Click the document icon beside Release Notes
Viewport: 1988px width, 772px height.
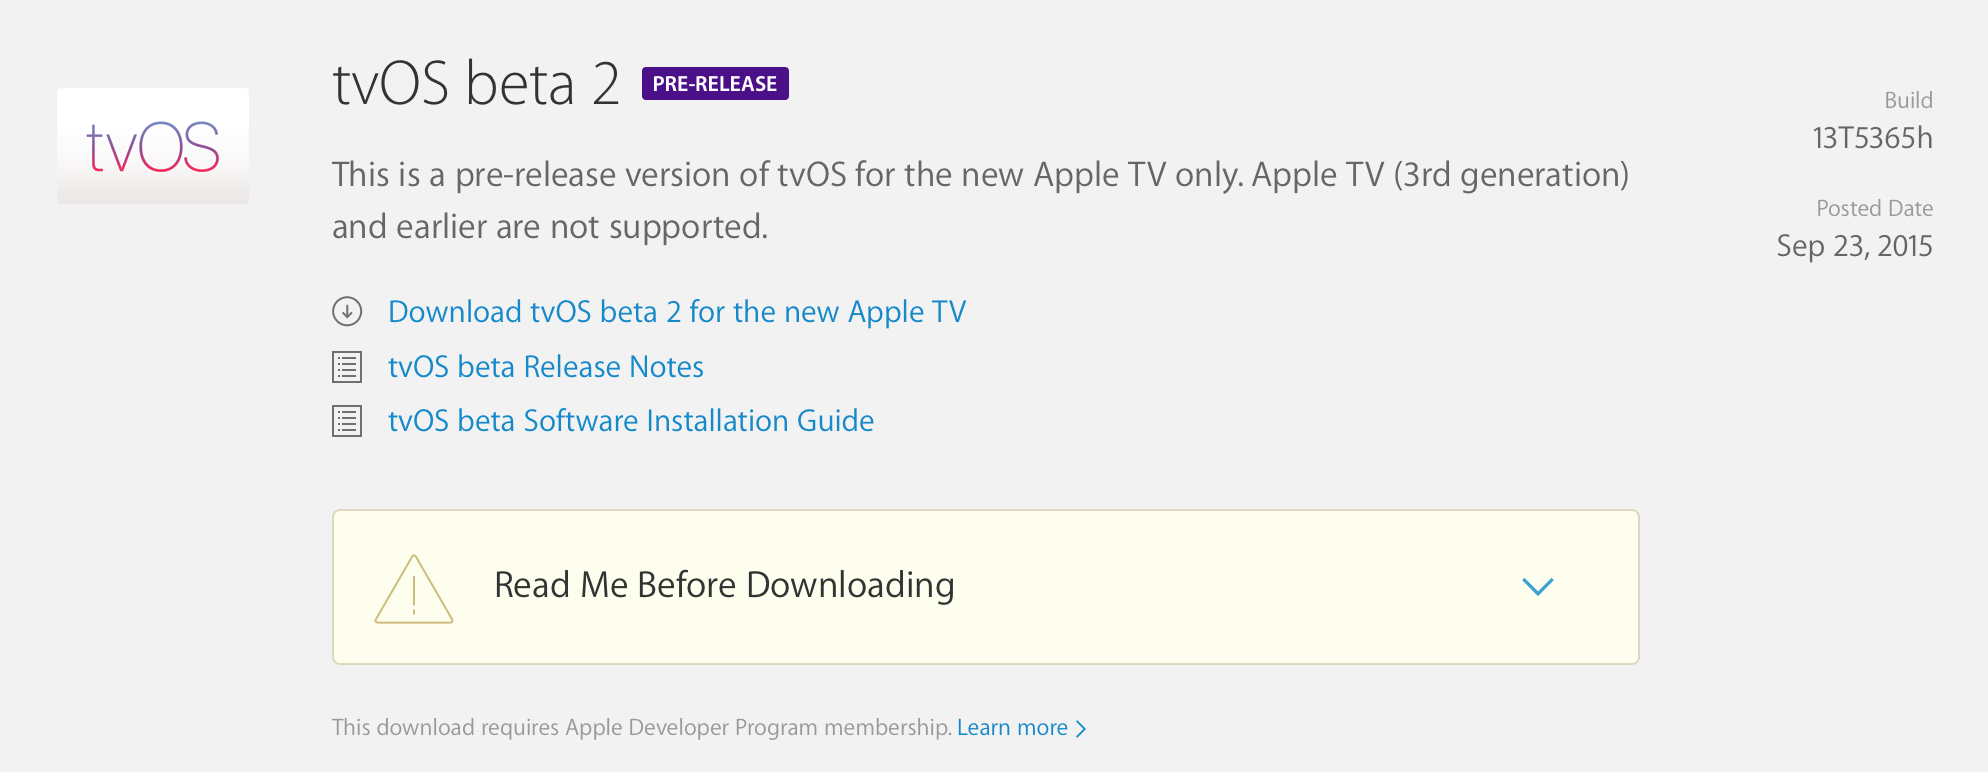click(x=346, y=367)
